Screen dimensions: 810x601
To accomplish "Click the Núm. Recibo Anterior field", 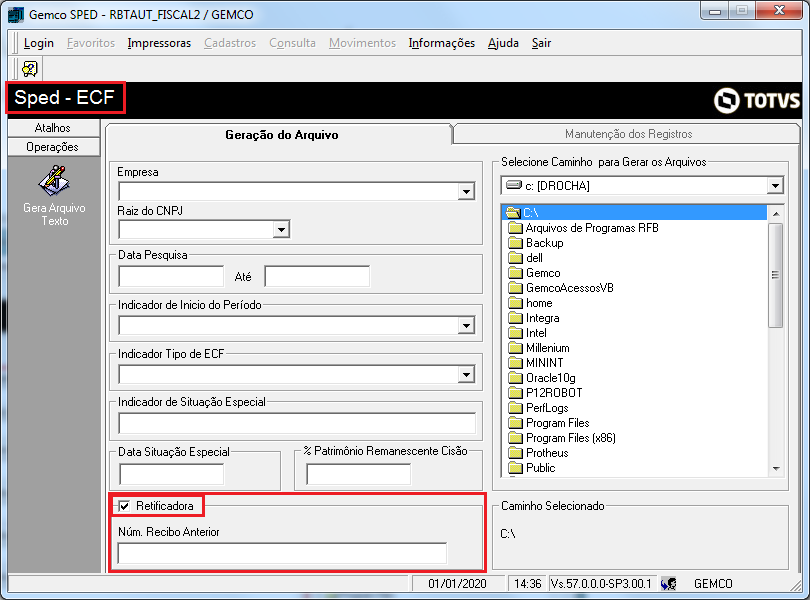I will 283,553.
